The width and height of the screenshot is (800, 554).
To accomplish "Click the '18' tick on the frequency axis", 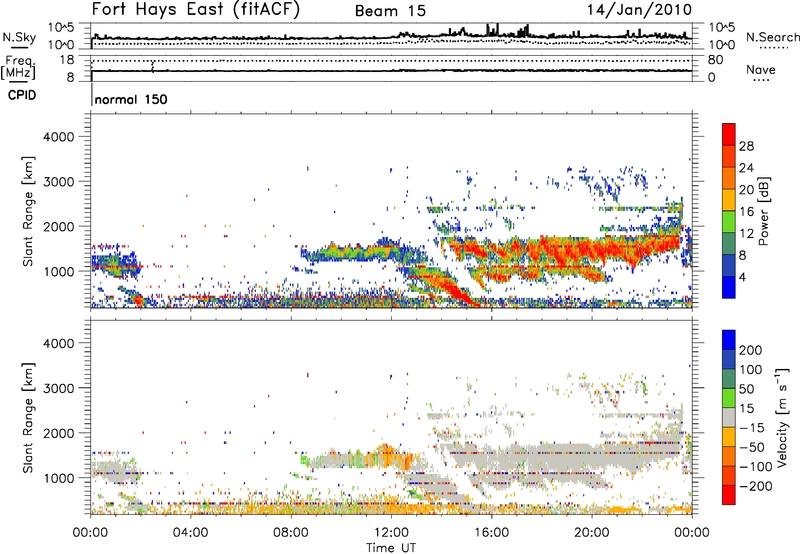I will (67, 60).
